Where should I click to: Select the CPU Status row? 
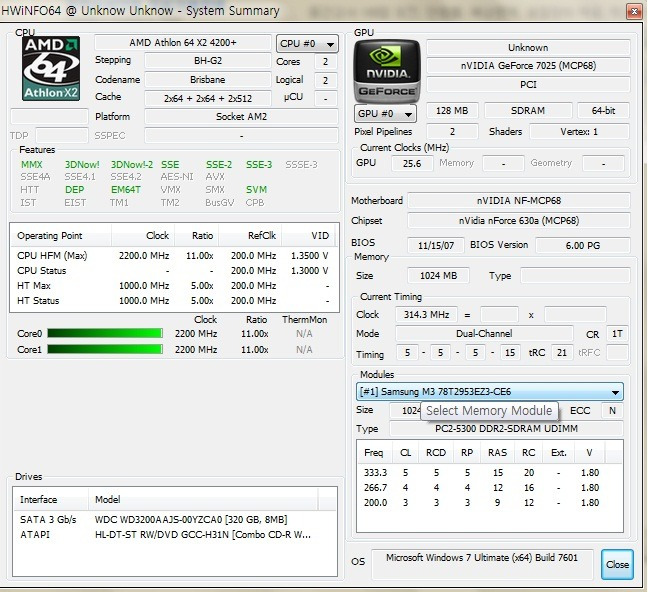(174, 271)
